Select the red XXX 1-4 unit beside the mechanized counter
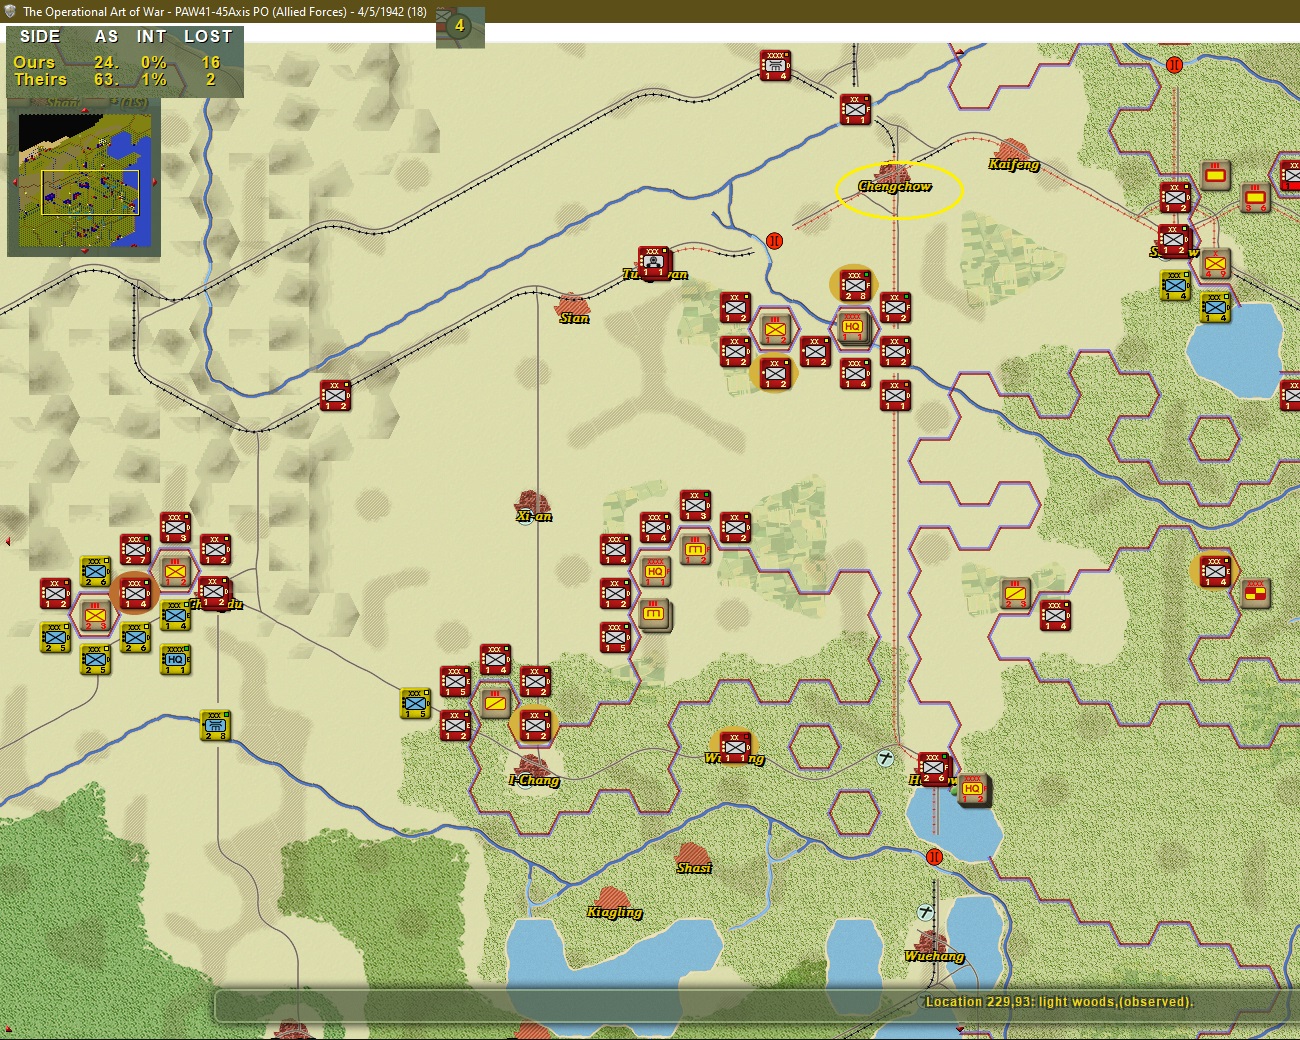The image size is (1300, 1040). (x=1055, y=615)
